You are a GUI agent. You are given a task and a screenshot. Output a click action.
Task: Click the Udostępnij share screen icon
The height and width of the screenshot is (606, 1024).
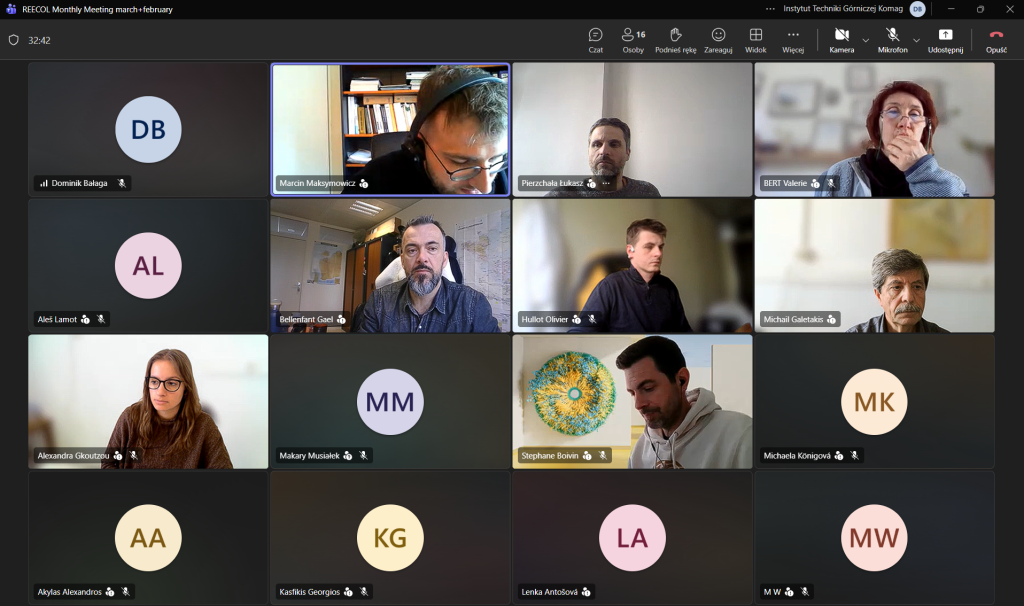point(945,39)
